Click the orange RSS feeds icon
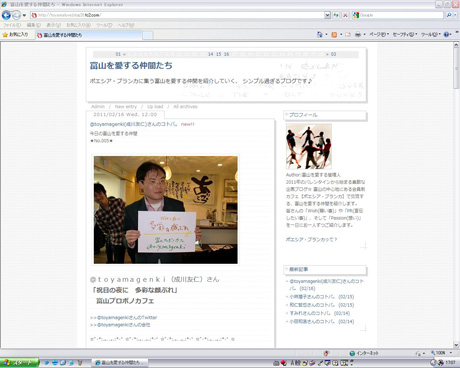Screen dimensions: 460x368 pos(334,34)
